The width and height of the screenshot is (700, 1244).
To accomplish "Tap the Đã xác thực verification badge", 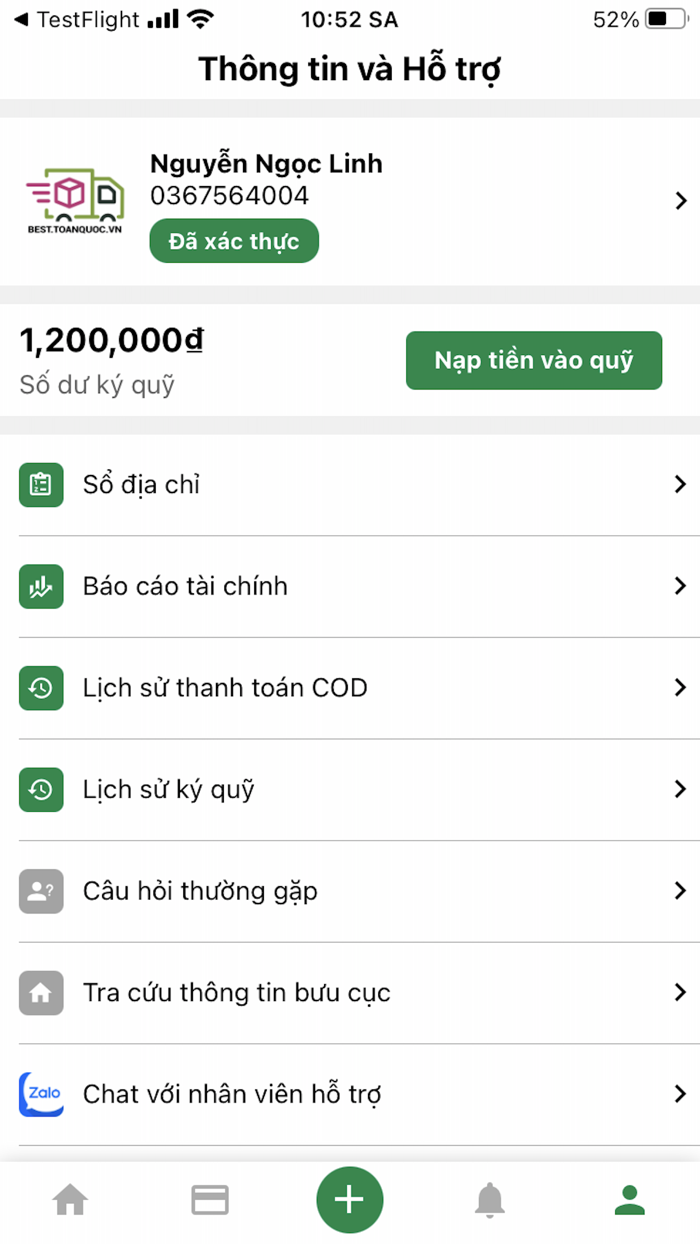I will click(233, 241).
